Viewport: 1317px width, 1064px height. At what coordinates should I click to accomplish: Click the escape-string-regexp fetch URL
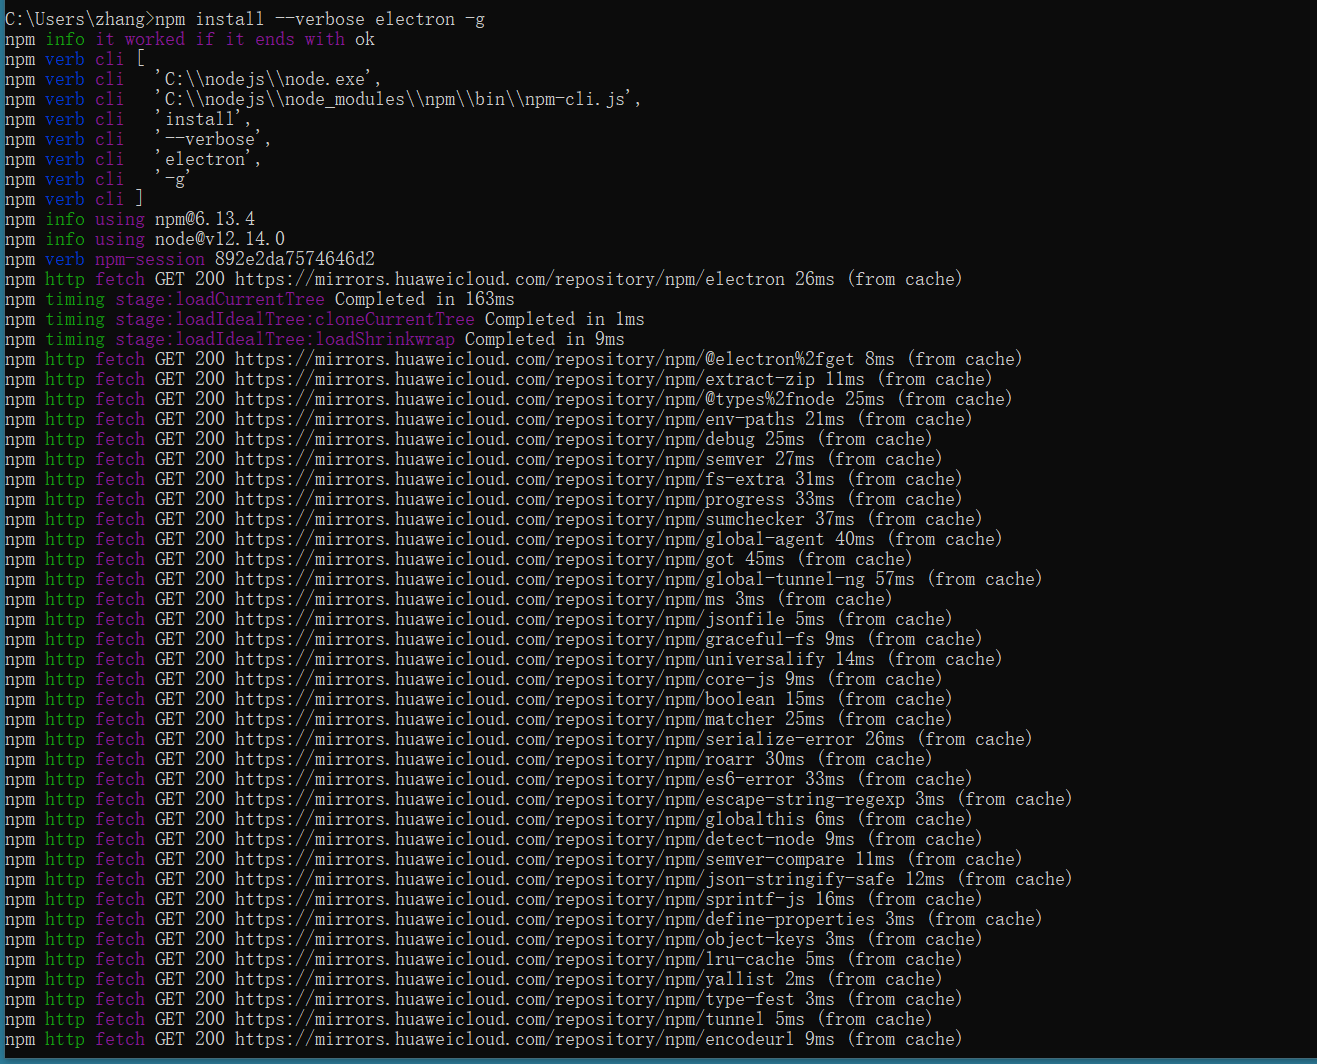570,799
